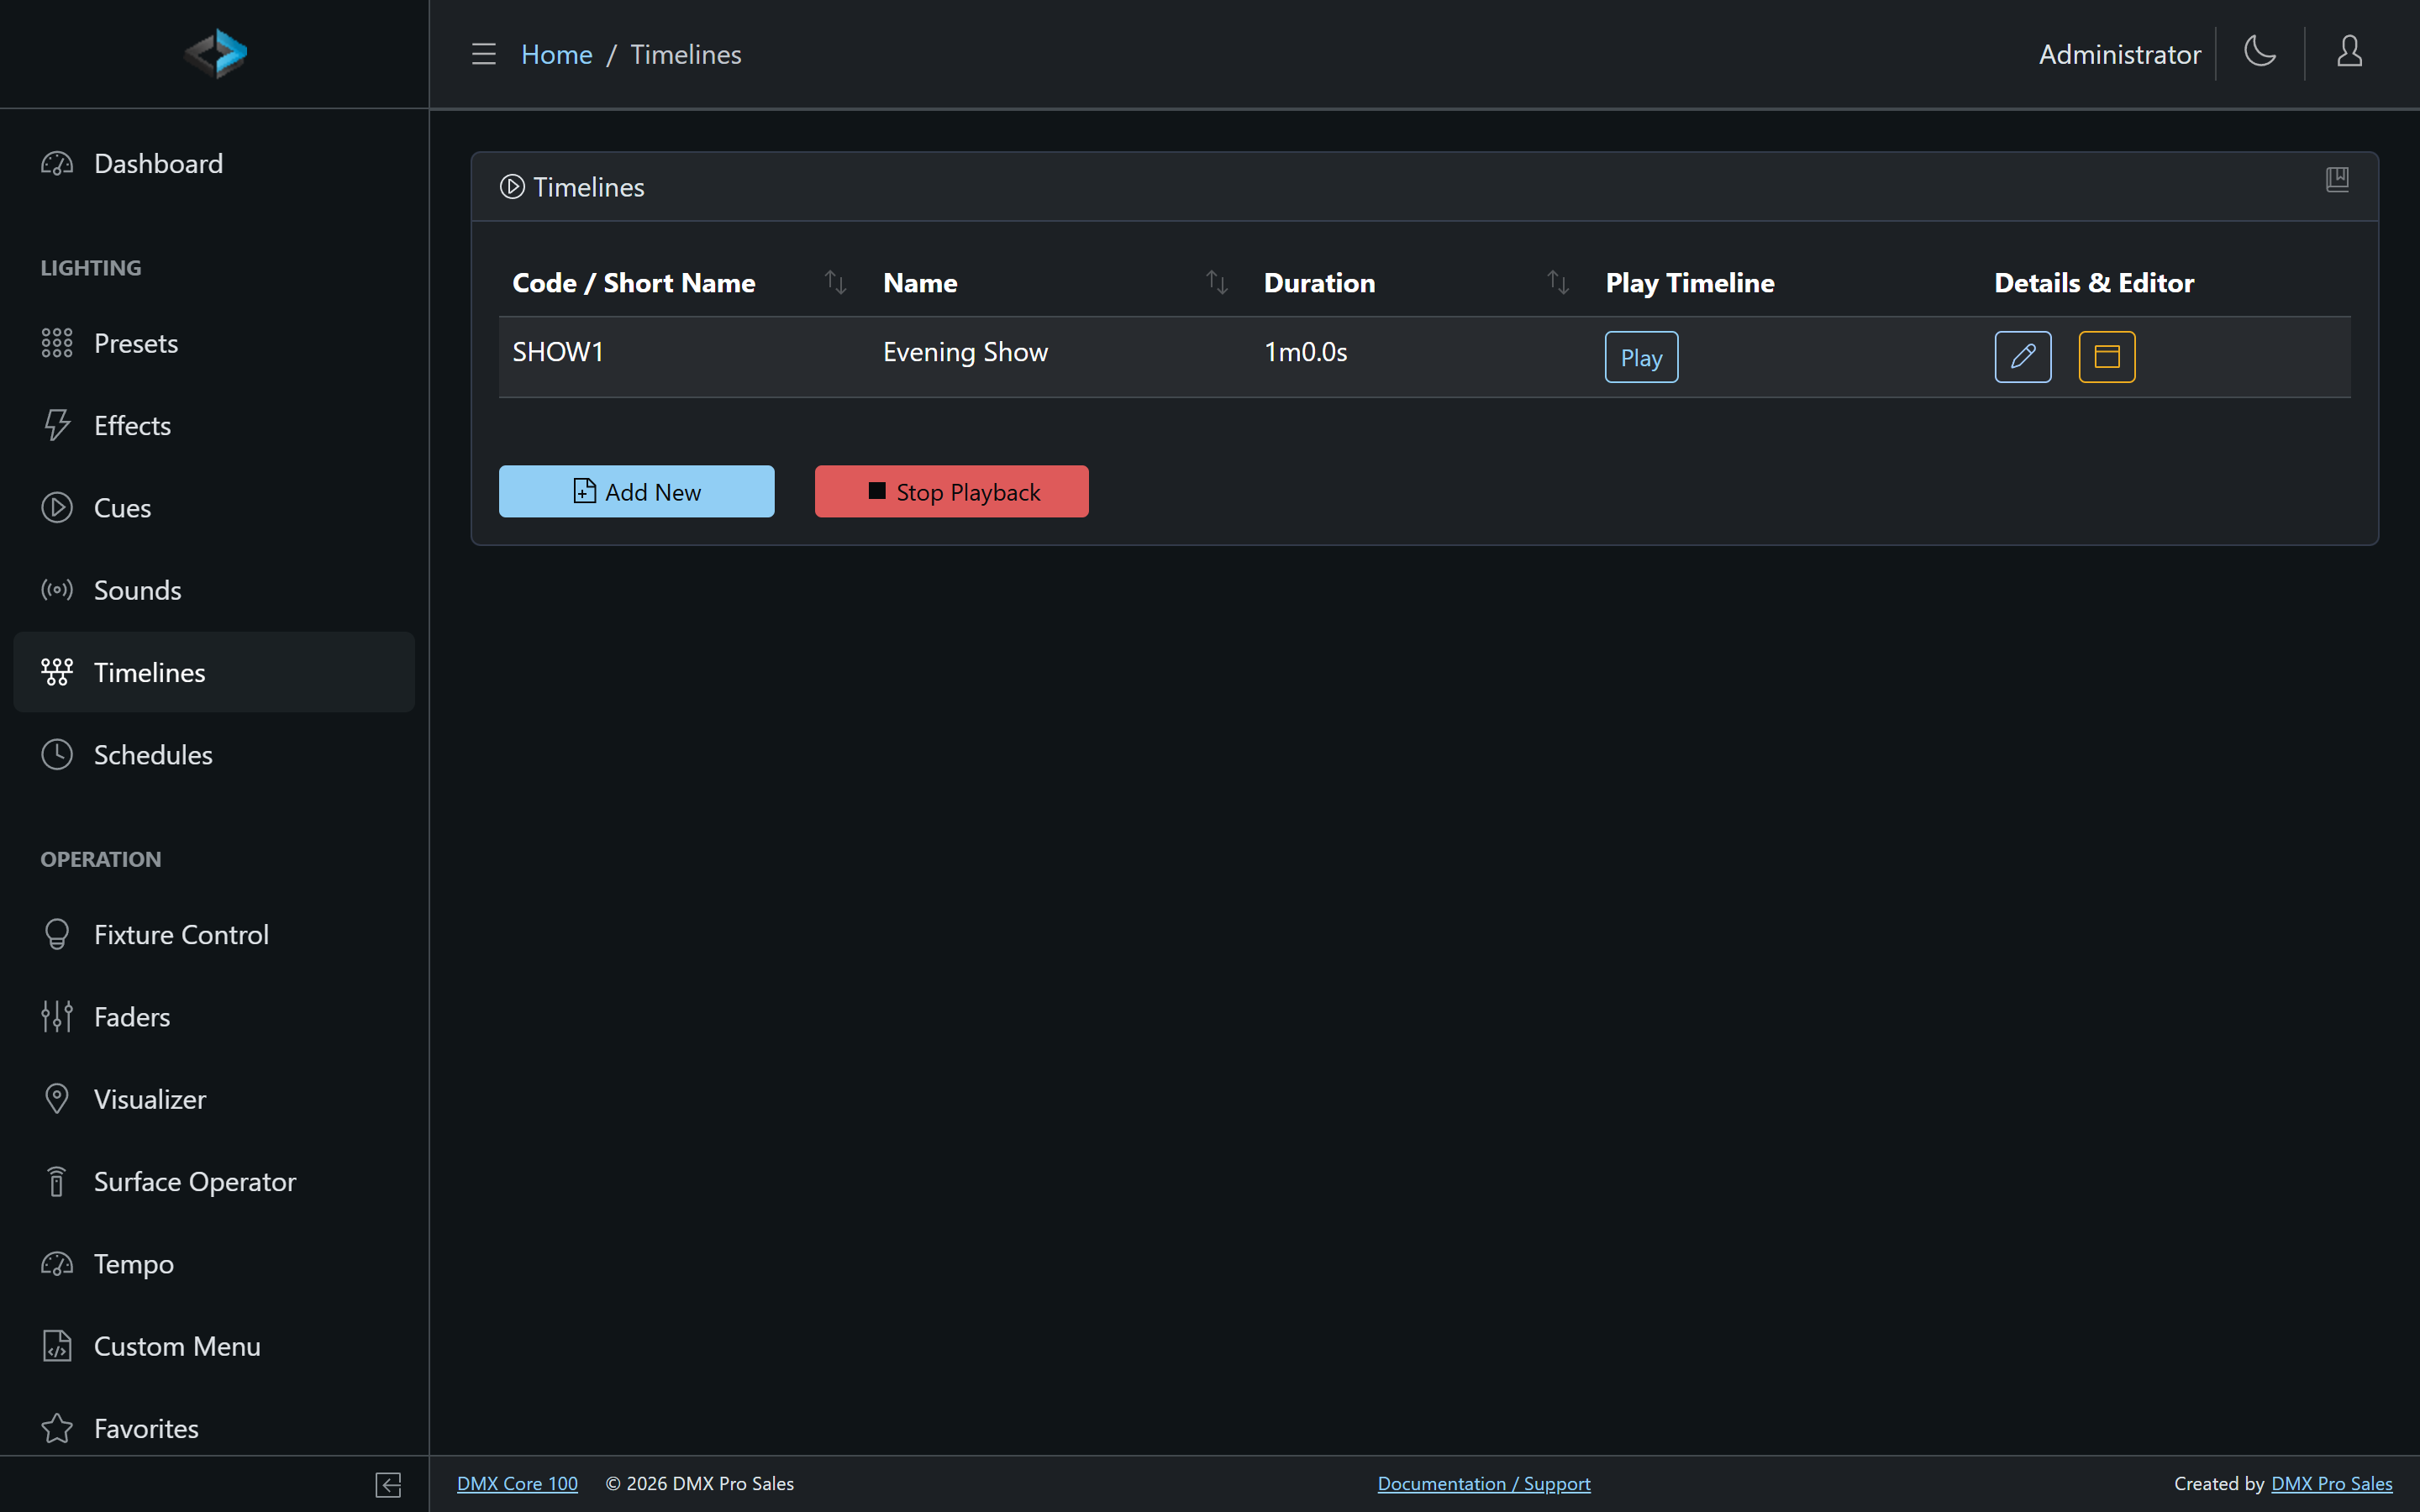Sort by Name column arrows
This screenshot has height=1512, width=2420.
point(1216,283)
